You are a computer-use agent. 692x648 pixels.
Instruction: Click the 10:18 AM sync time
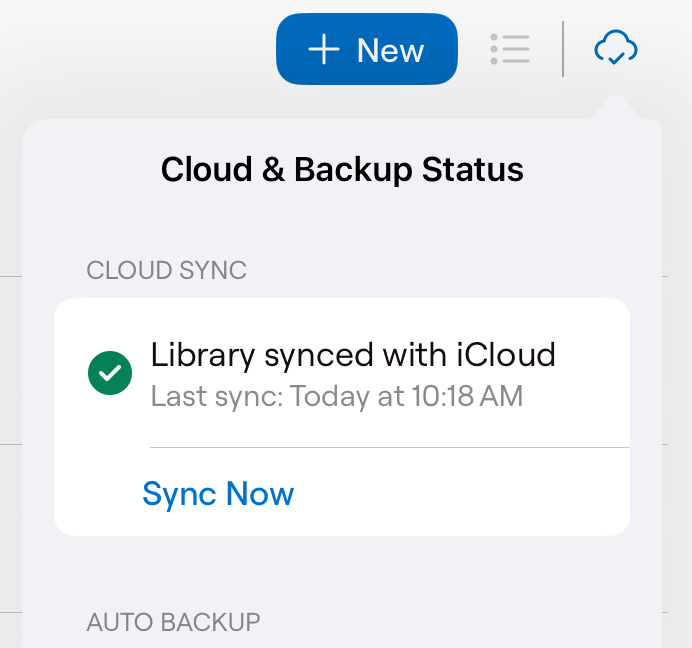[466, 396]
